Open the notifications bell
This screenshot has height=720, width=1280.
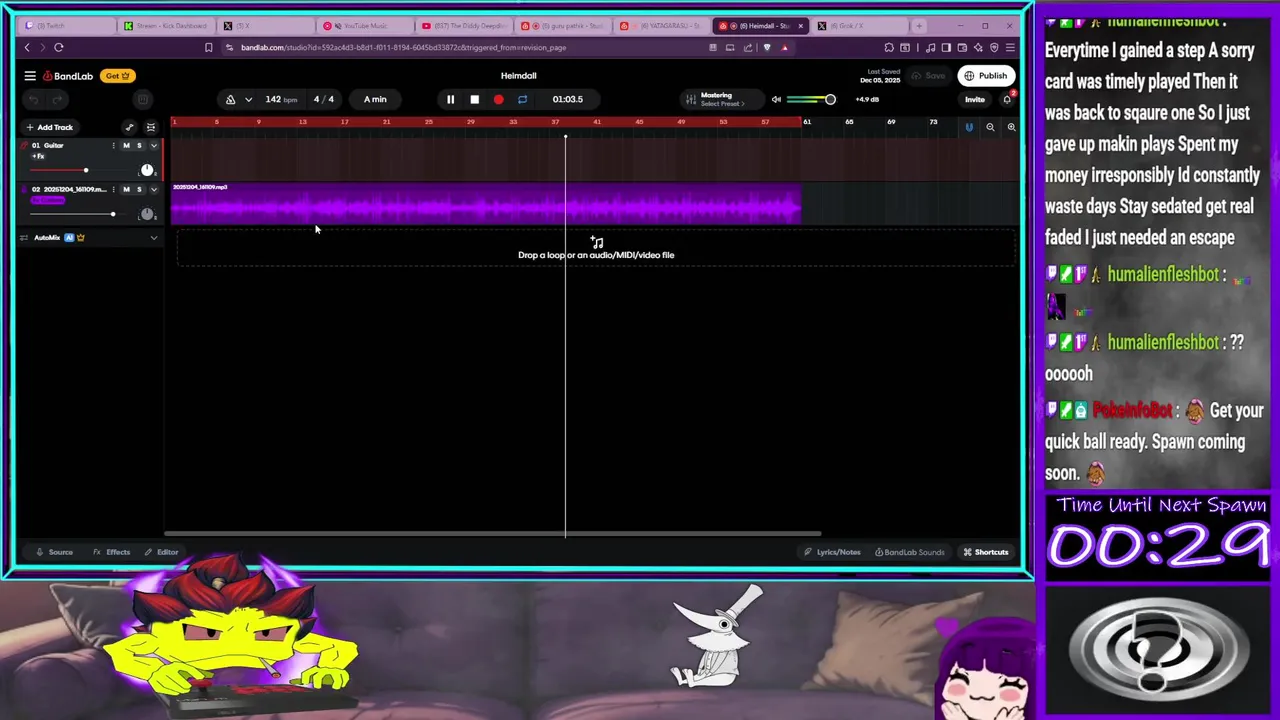pos(1007,99)
